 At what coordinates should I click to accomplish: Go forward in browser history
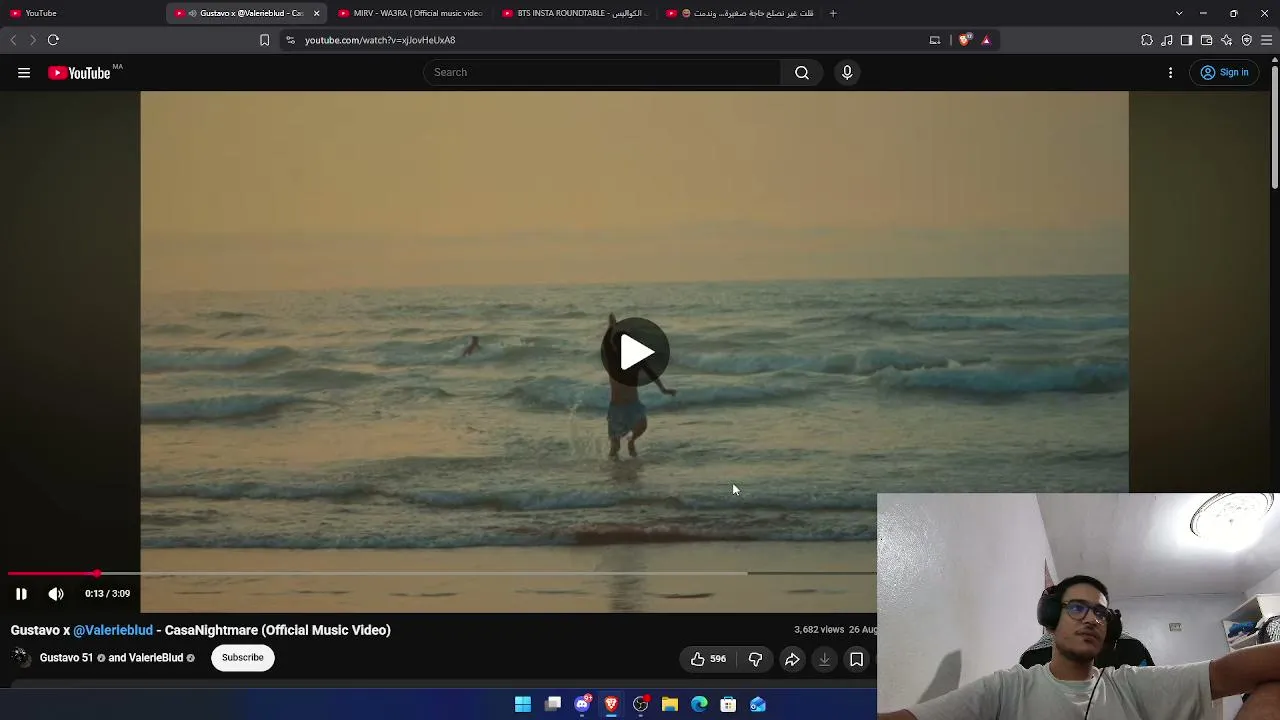point(32,40)
